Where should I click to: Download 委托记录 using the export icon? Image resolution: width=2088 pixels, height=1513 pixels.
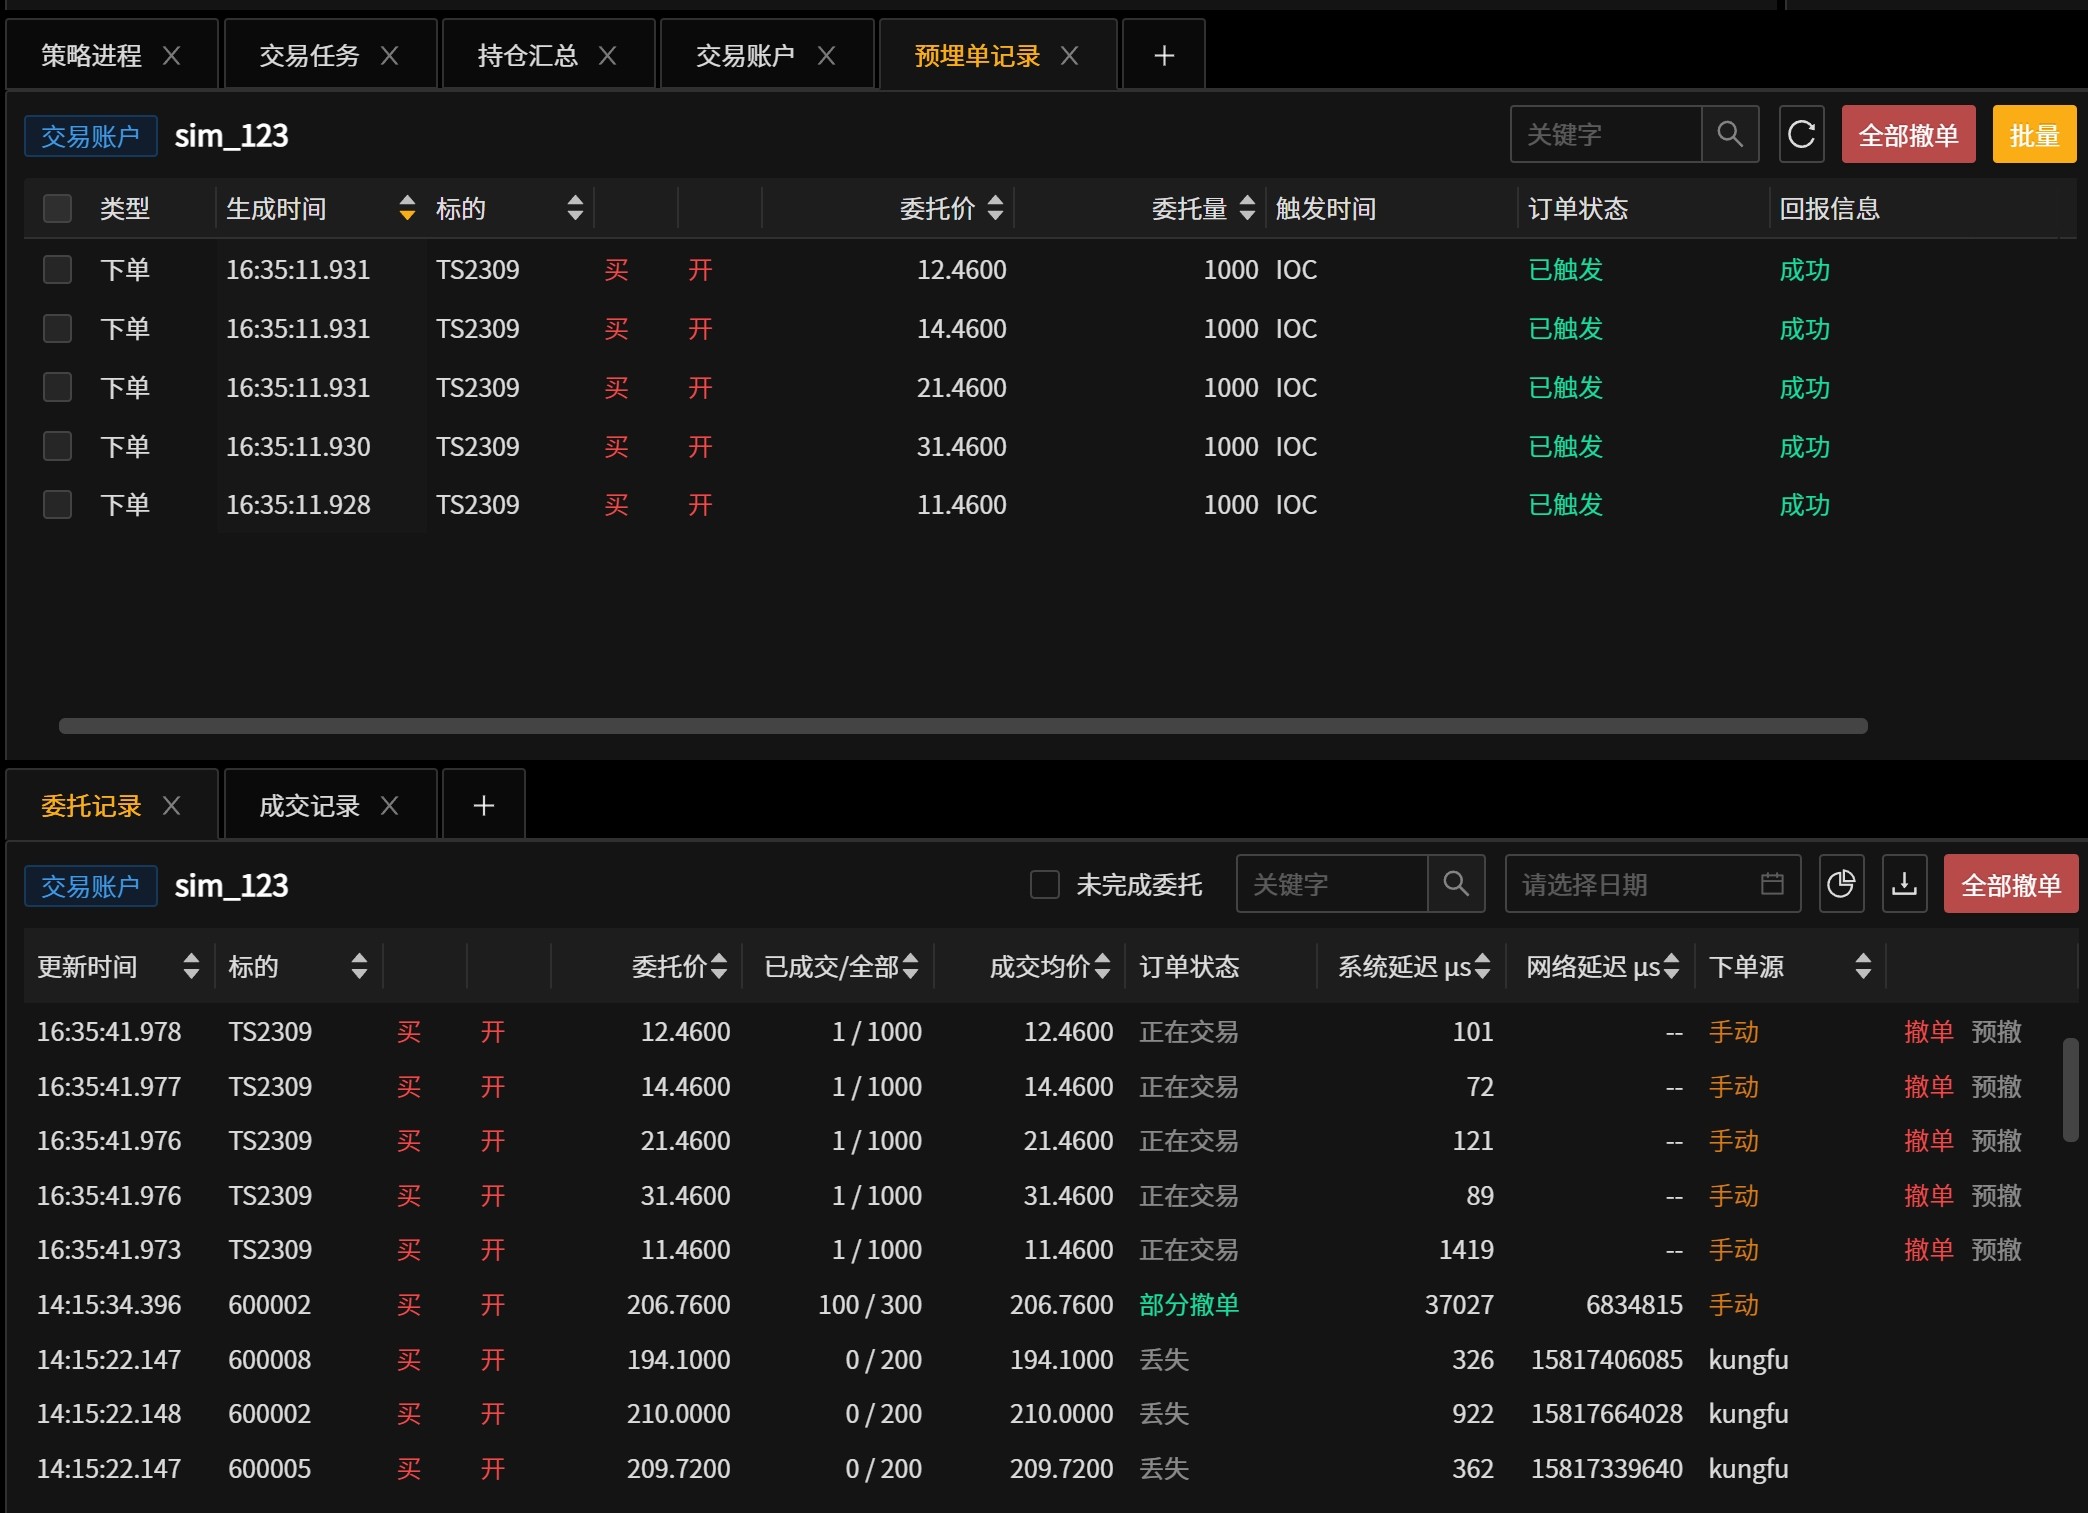tap(1904, 884)
